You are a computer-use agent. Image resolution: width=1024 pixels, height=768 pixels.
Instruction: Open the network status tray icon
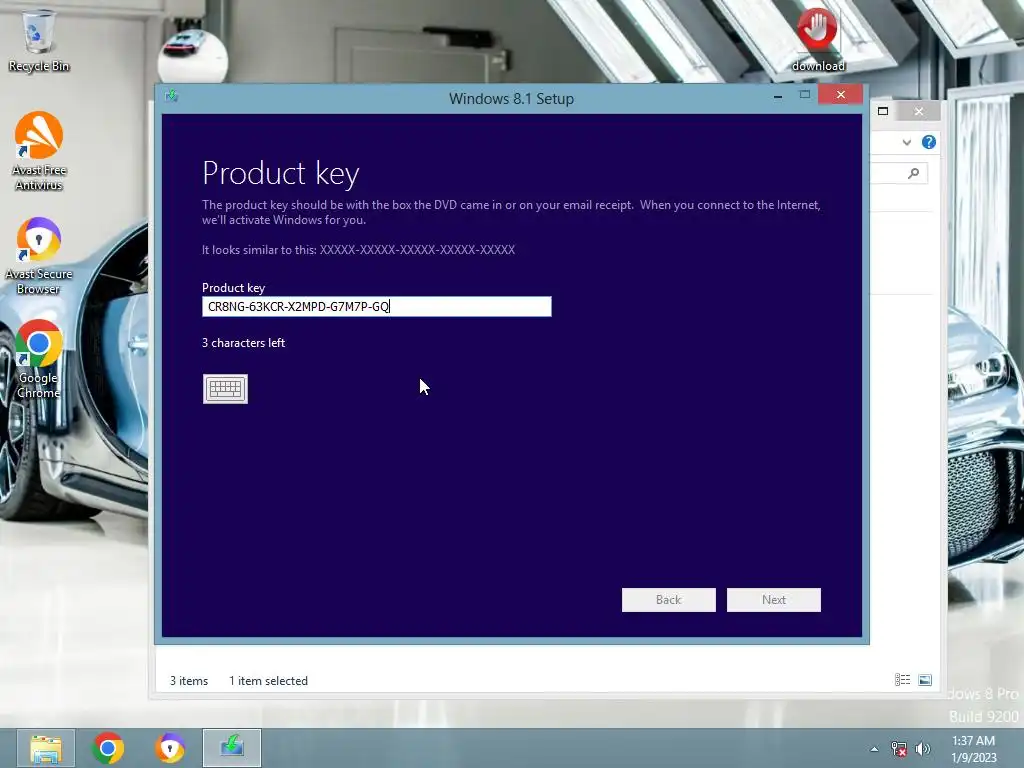[x=899, y=749]
